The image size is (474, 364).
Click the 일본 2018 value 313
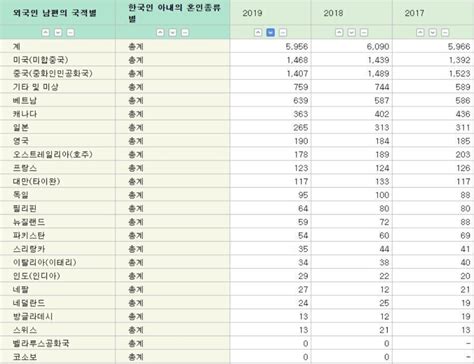[x=382, y=127]
